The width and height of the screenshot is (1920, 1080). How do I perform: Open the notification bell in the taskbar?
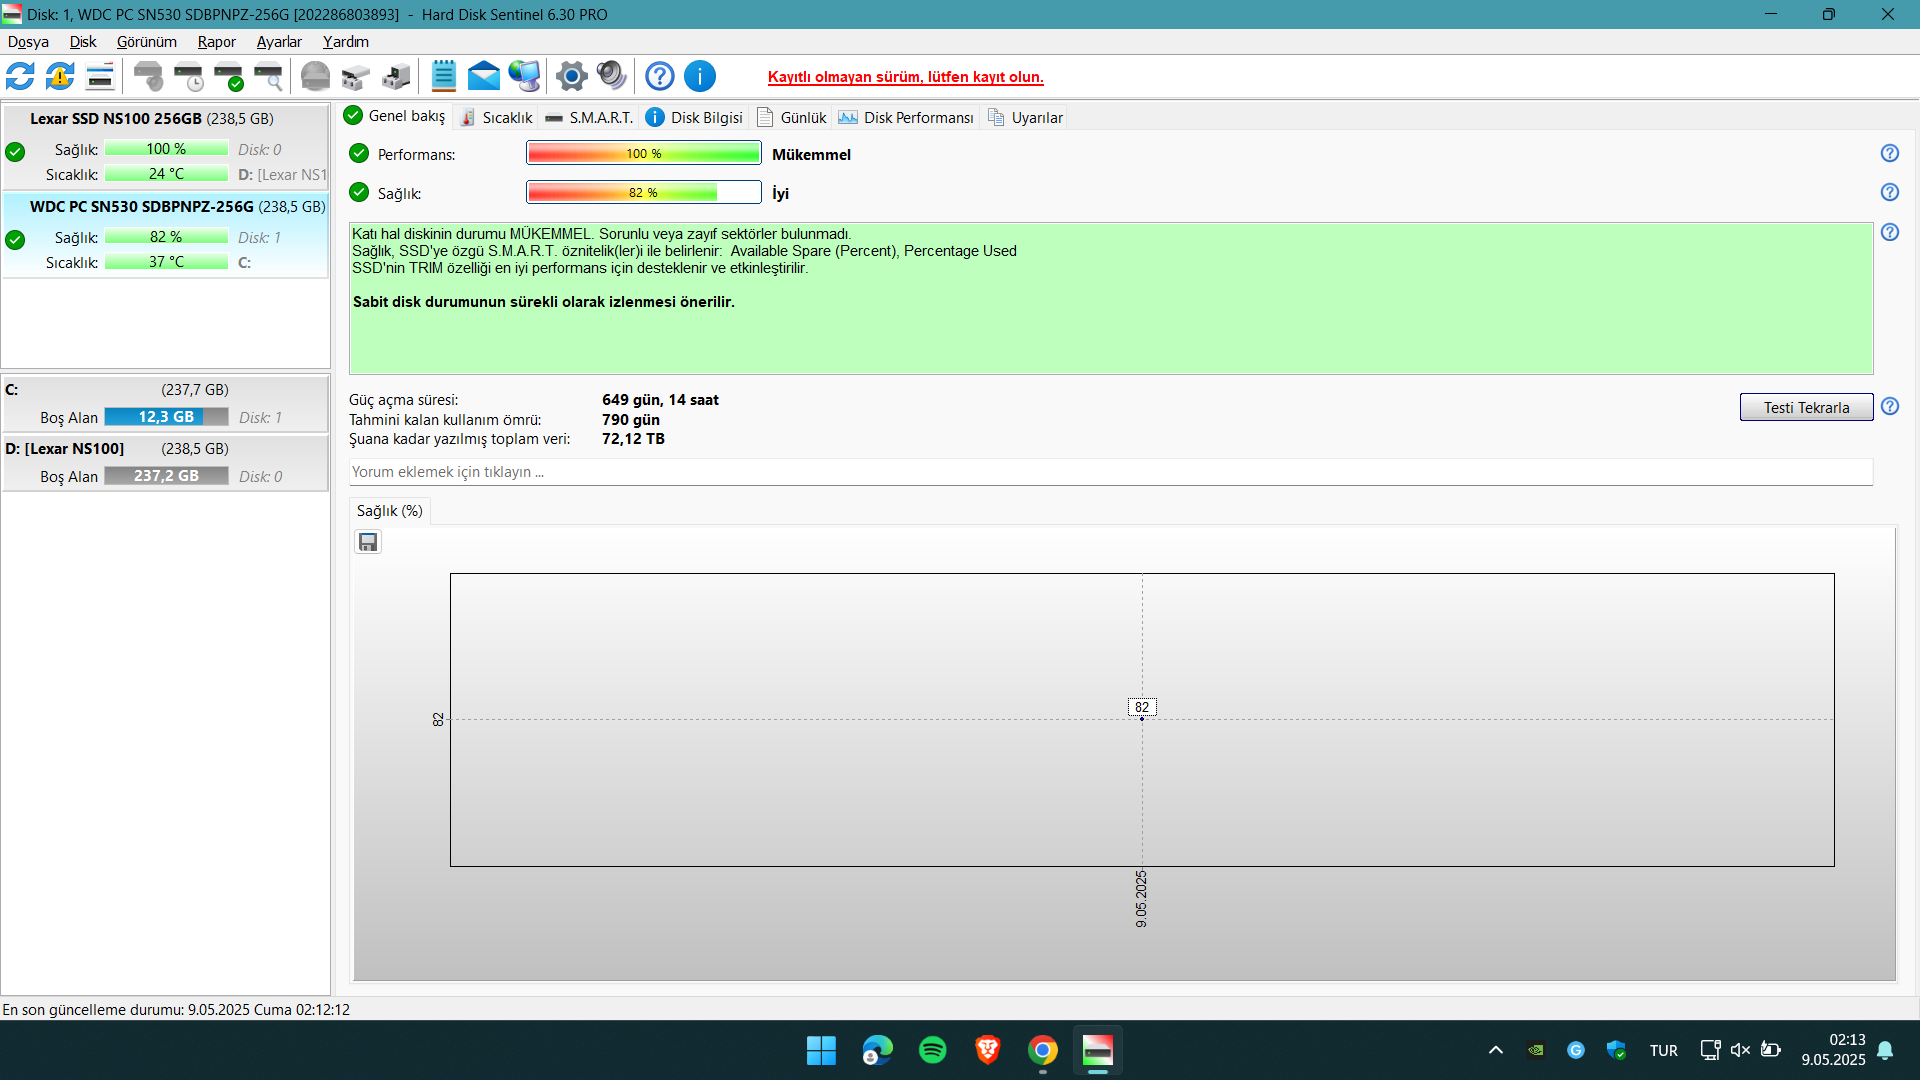pyautogui.click(x=1885, y=1050)
